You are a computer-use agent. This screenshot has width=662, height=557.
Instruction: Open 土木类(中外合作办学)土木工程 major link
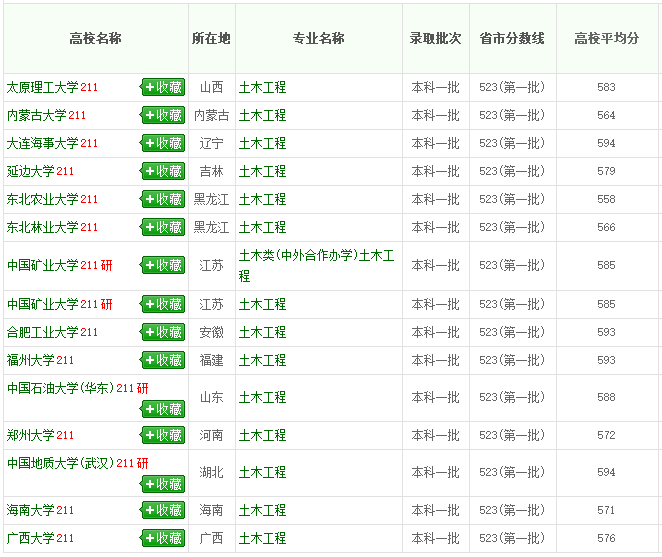pyautogui.click(x=317, y=266)
